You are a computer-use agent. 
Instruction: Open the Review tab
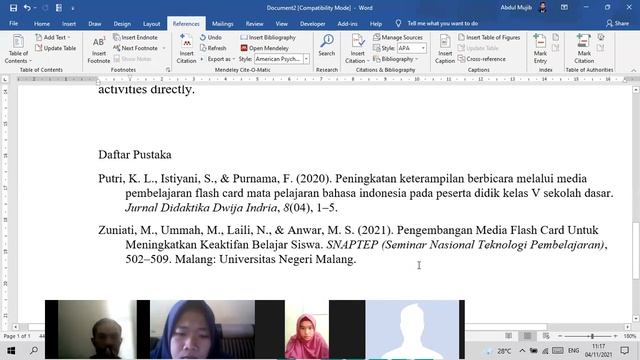(x=254, y=24)
